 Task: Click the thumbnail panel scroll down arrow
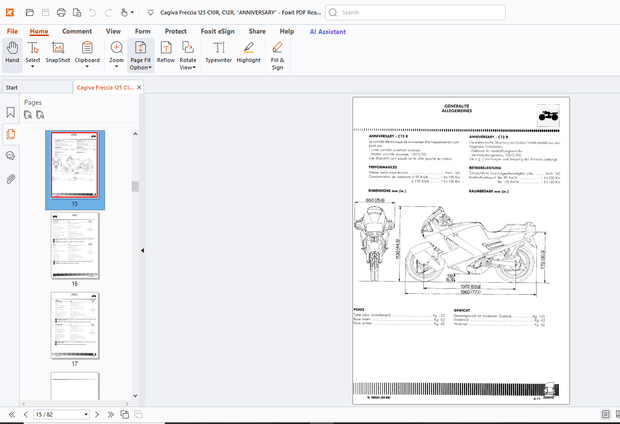pyautogui.click(x=135, y=395)
